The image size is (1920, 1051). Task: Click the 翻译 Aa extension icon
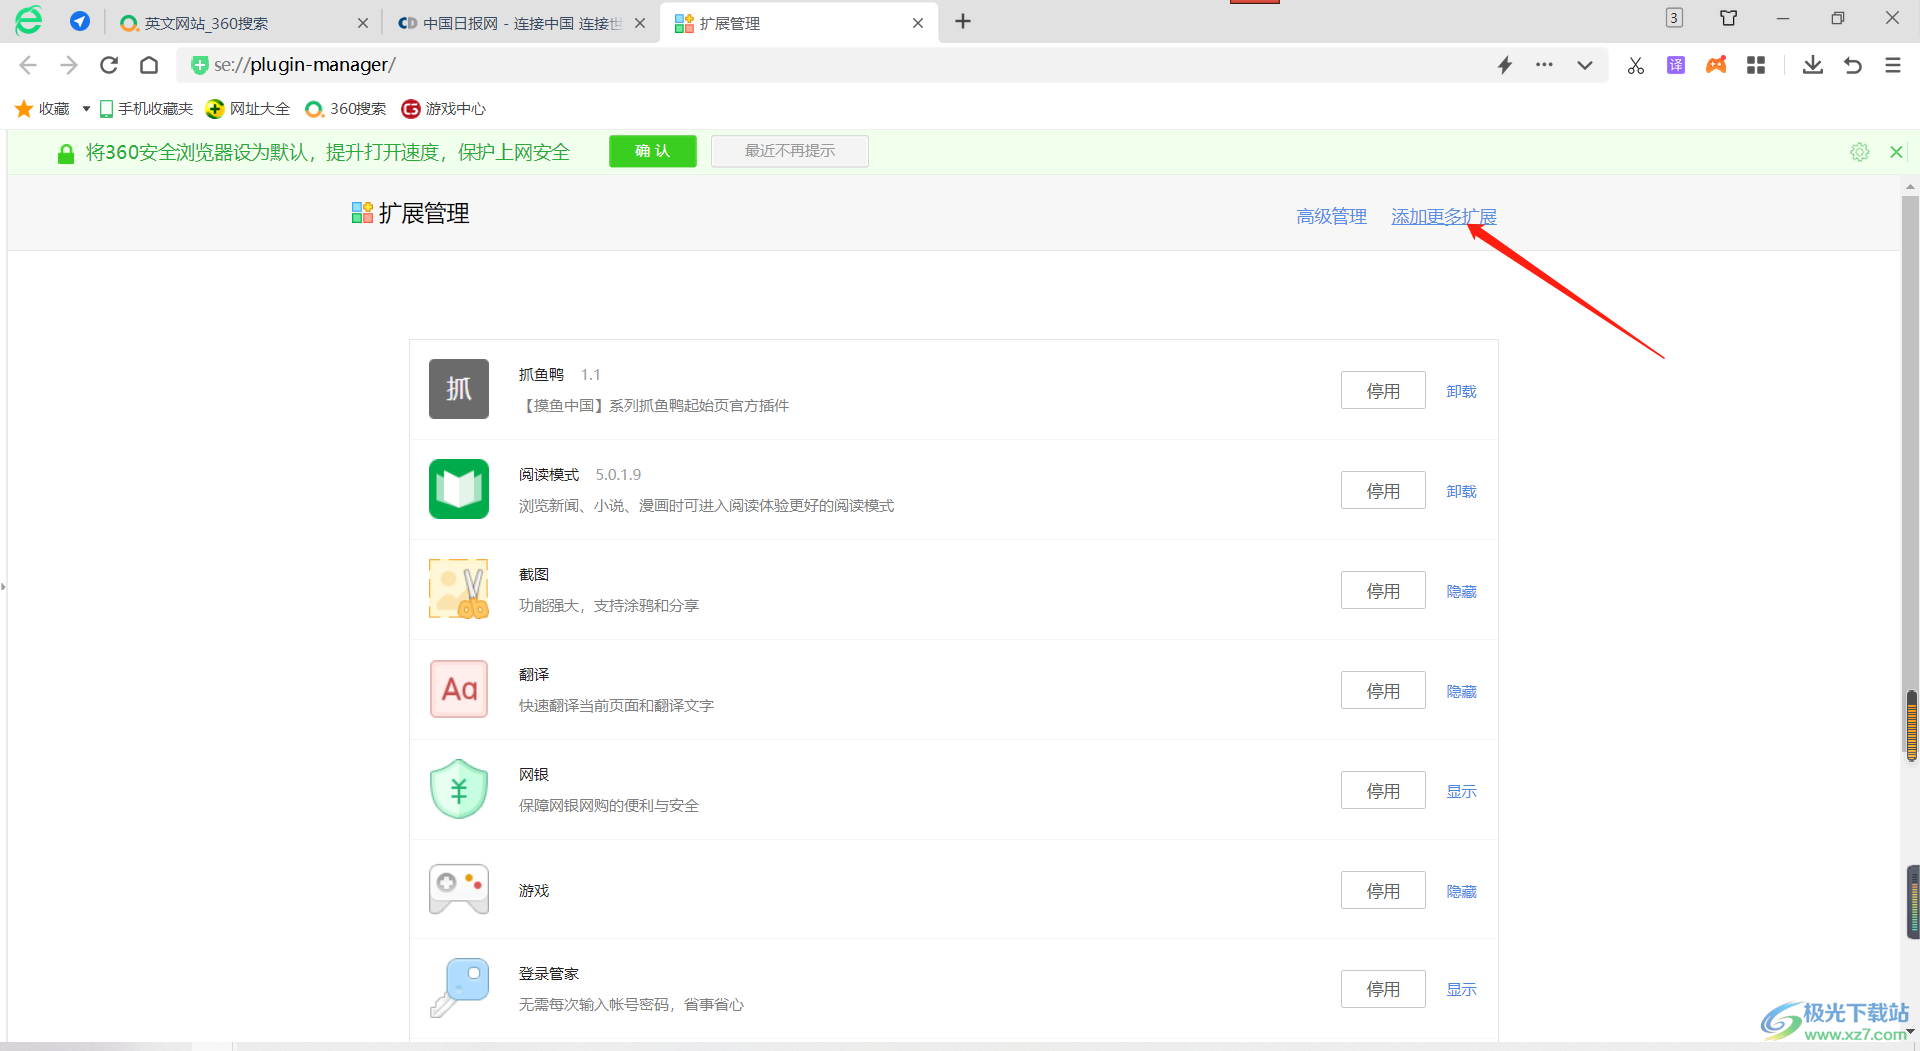coord(459,689)
